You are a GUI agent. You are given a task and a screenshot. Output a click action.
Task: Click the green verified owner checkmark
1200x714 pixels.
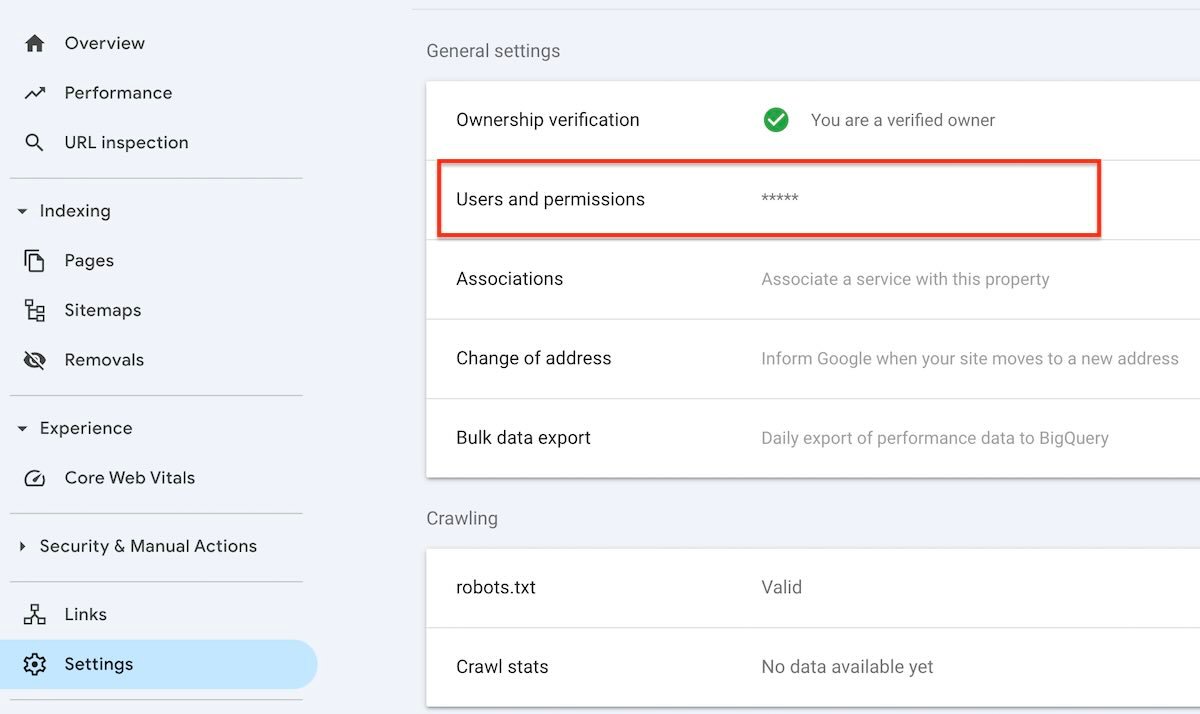(775, 120)
